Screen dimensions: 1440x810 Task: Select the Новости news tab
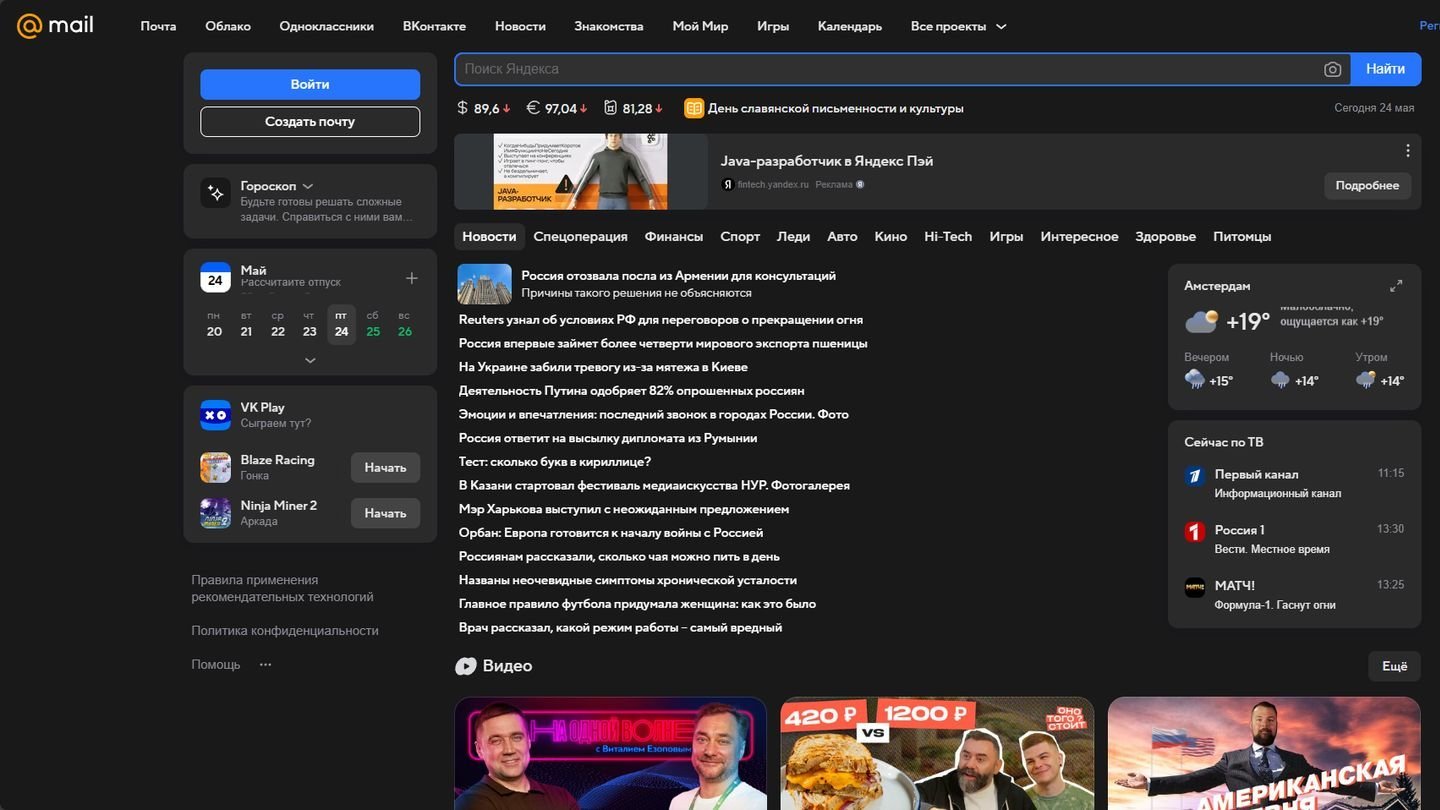[489, 237]
